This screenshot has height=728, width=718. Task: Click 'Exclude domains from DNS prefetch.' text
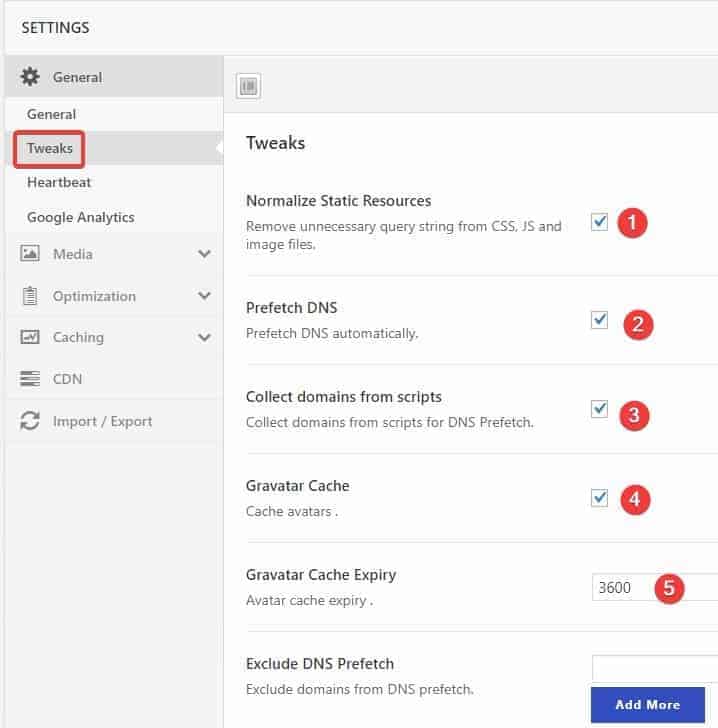coord(359,689)
